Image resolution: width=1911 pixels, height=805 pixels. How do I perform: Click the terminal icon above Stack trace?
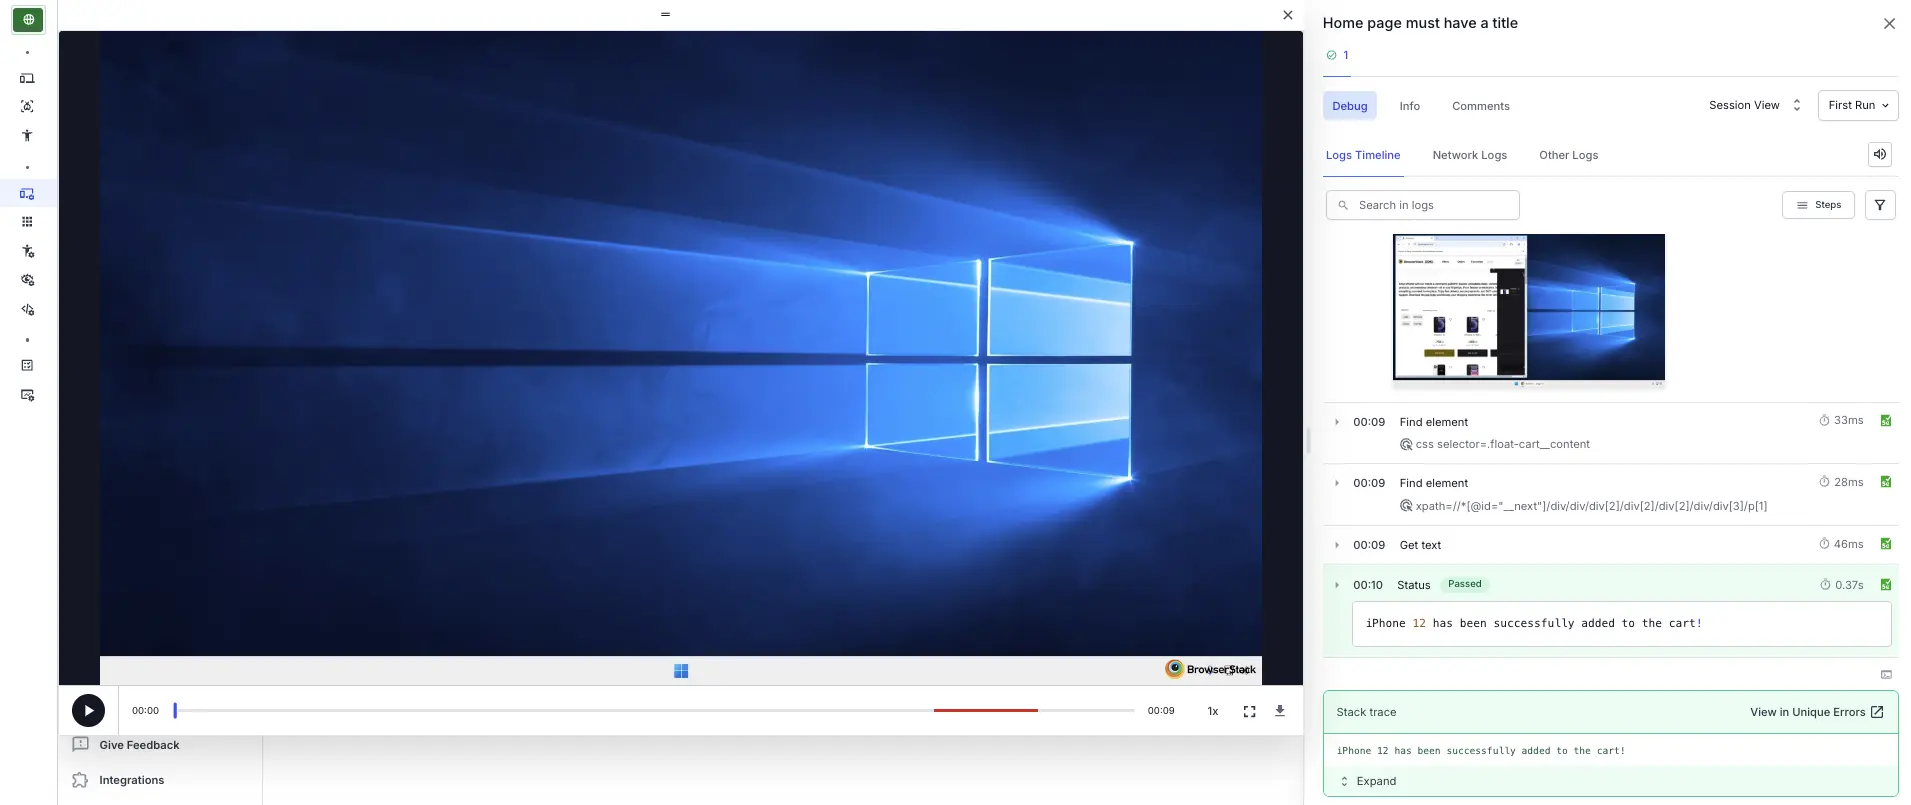[x=1886, y=675]
